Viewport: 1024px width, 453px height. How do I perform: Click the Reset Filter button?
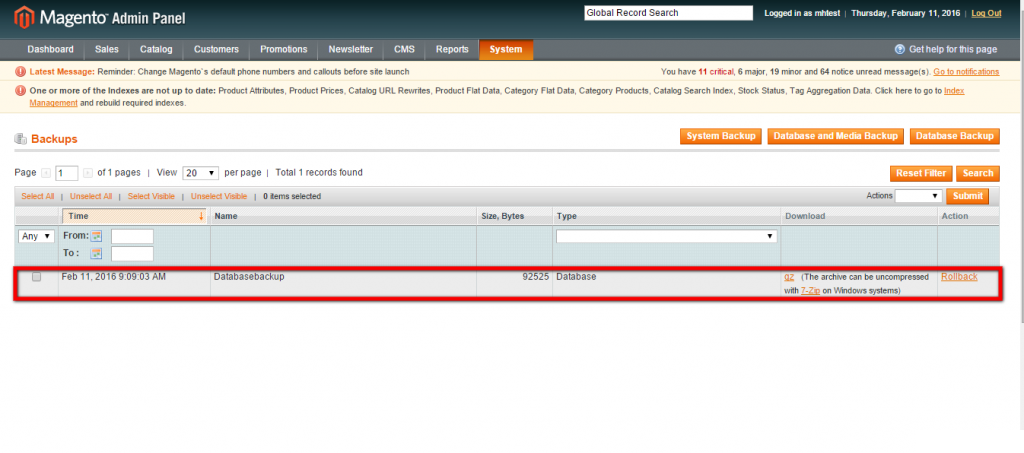(921, 174)
